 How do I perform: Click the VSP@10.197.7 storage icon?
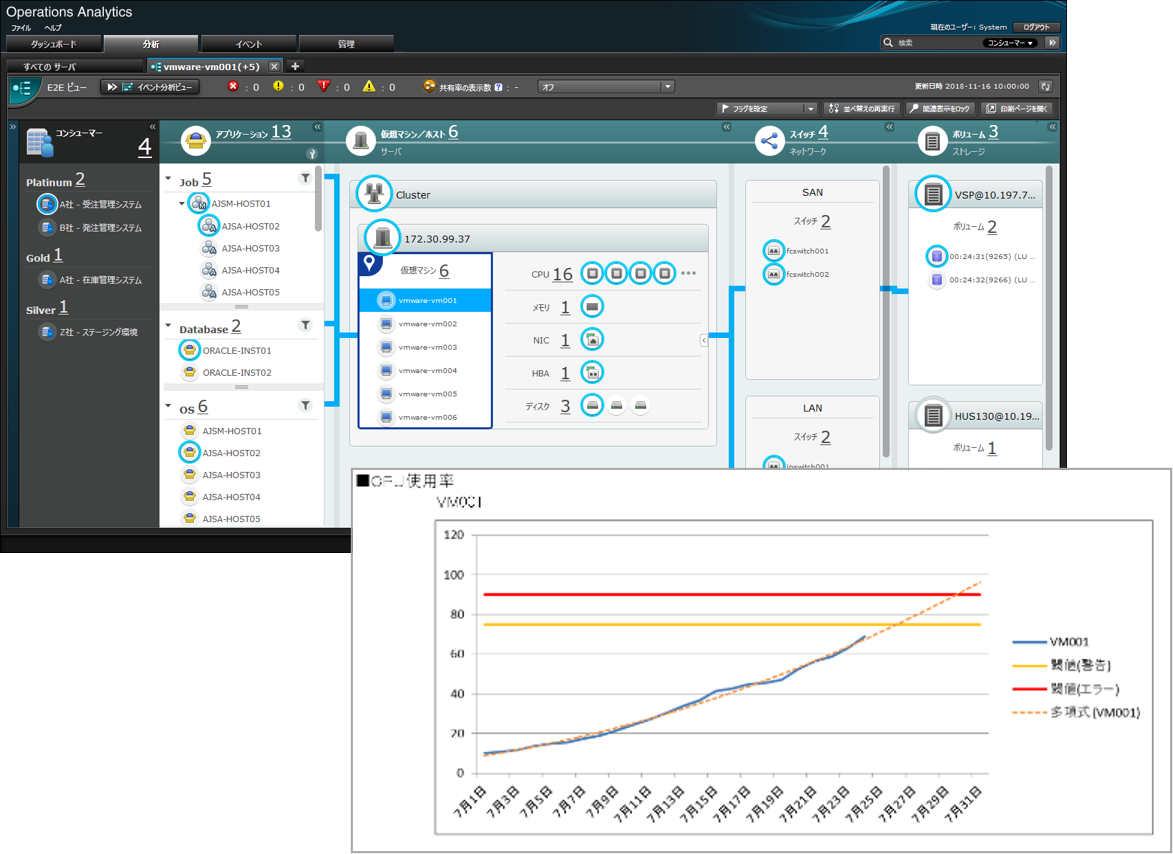coord(932,194)
